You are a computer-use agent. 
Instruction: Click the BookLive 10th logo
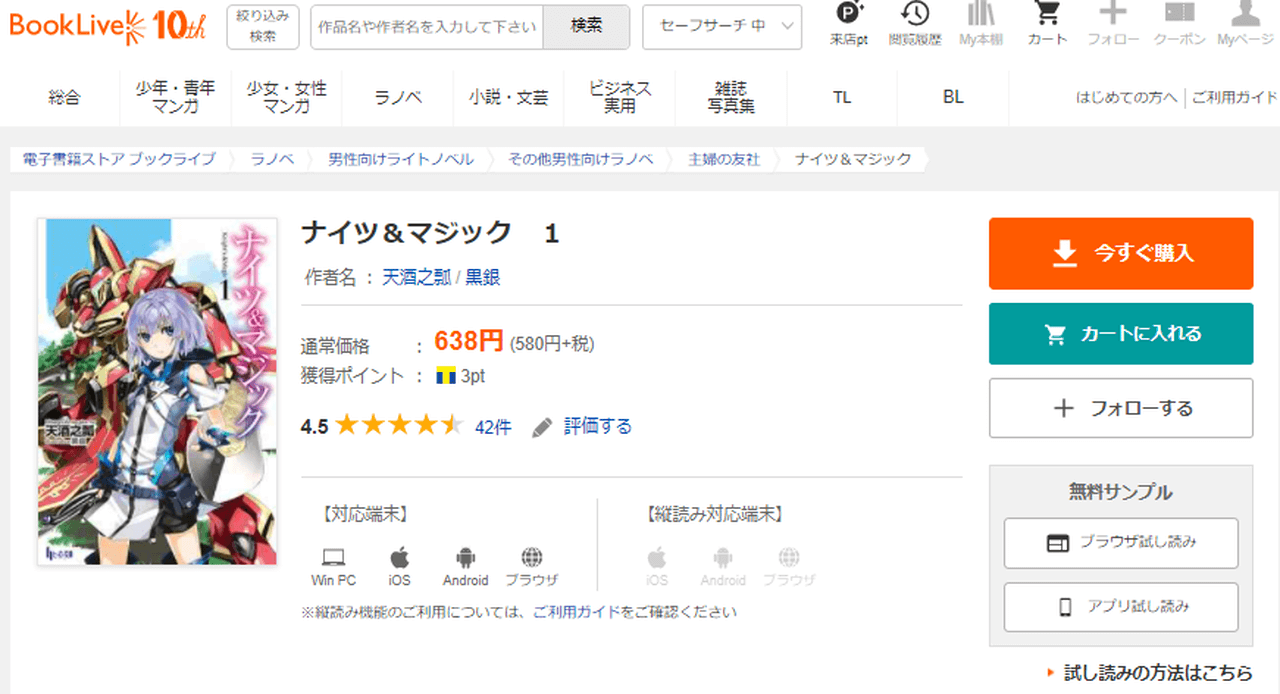point(107,27)
